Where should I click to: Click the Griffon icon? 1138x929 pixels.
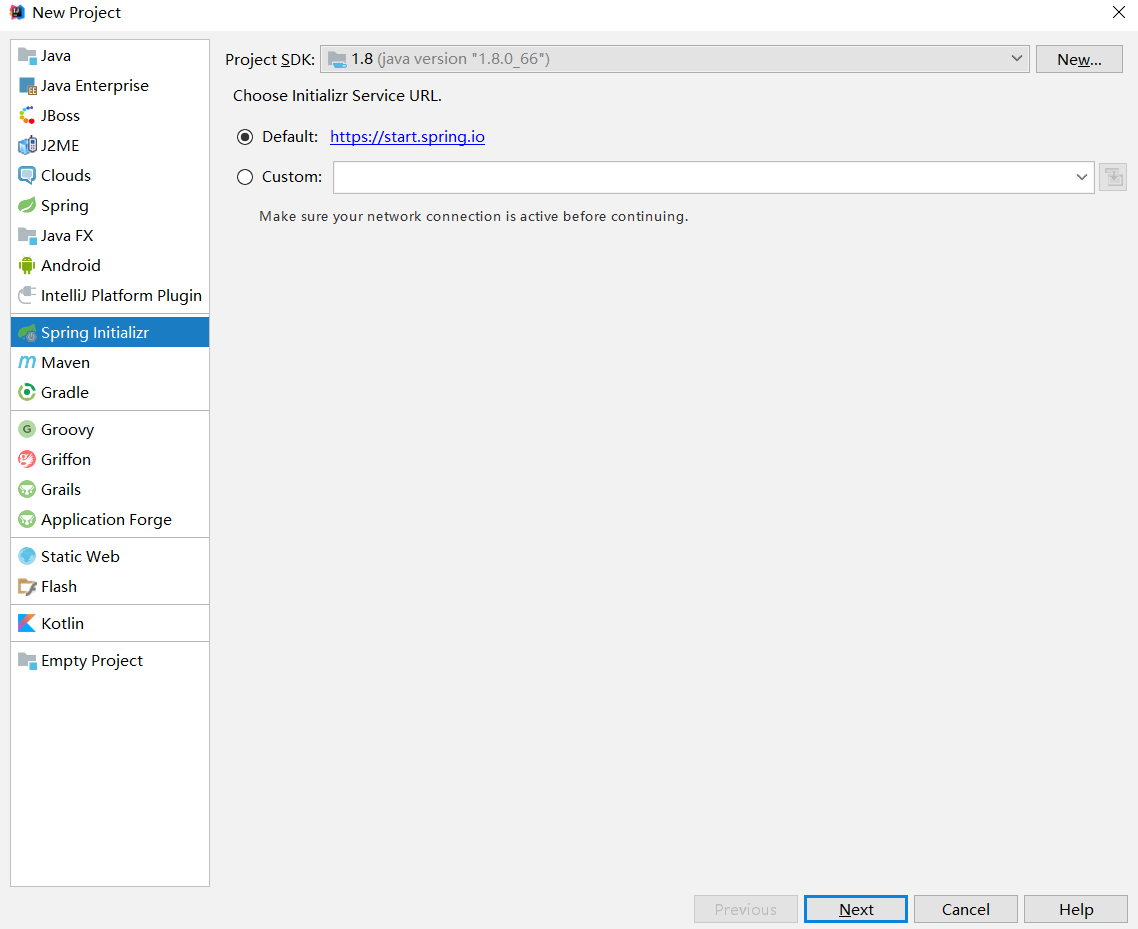[x=27, y=459]
